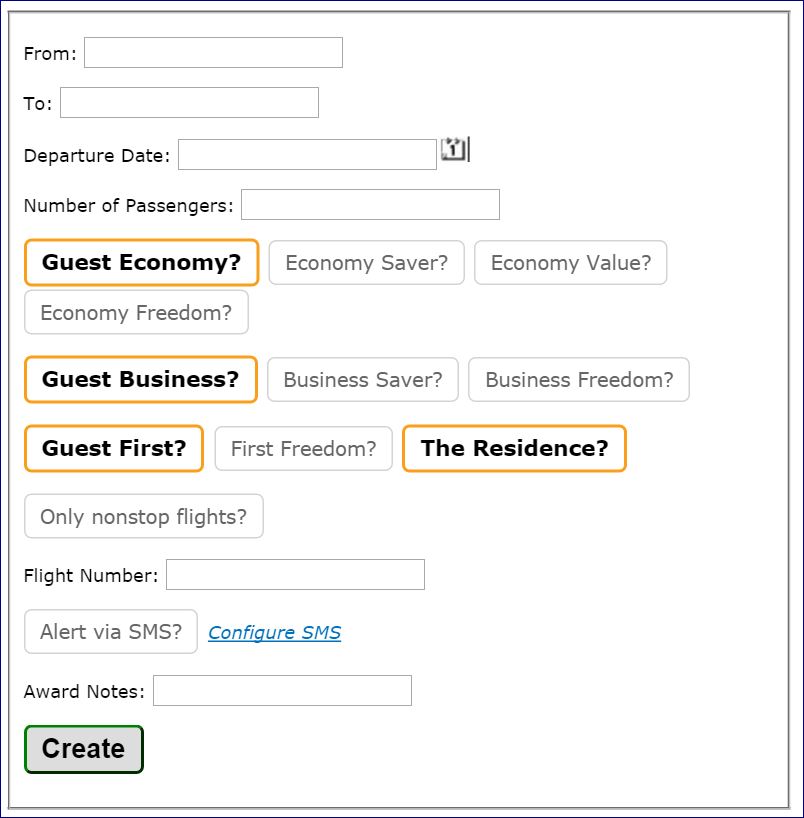804x818 pixels.
Task: Toggle the Guest First option
Action: [114, 448]
